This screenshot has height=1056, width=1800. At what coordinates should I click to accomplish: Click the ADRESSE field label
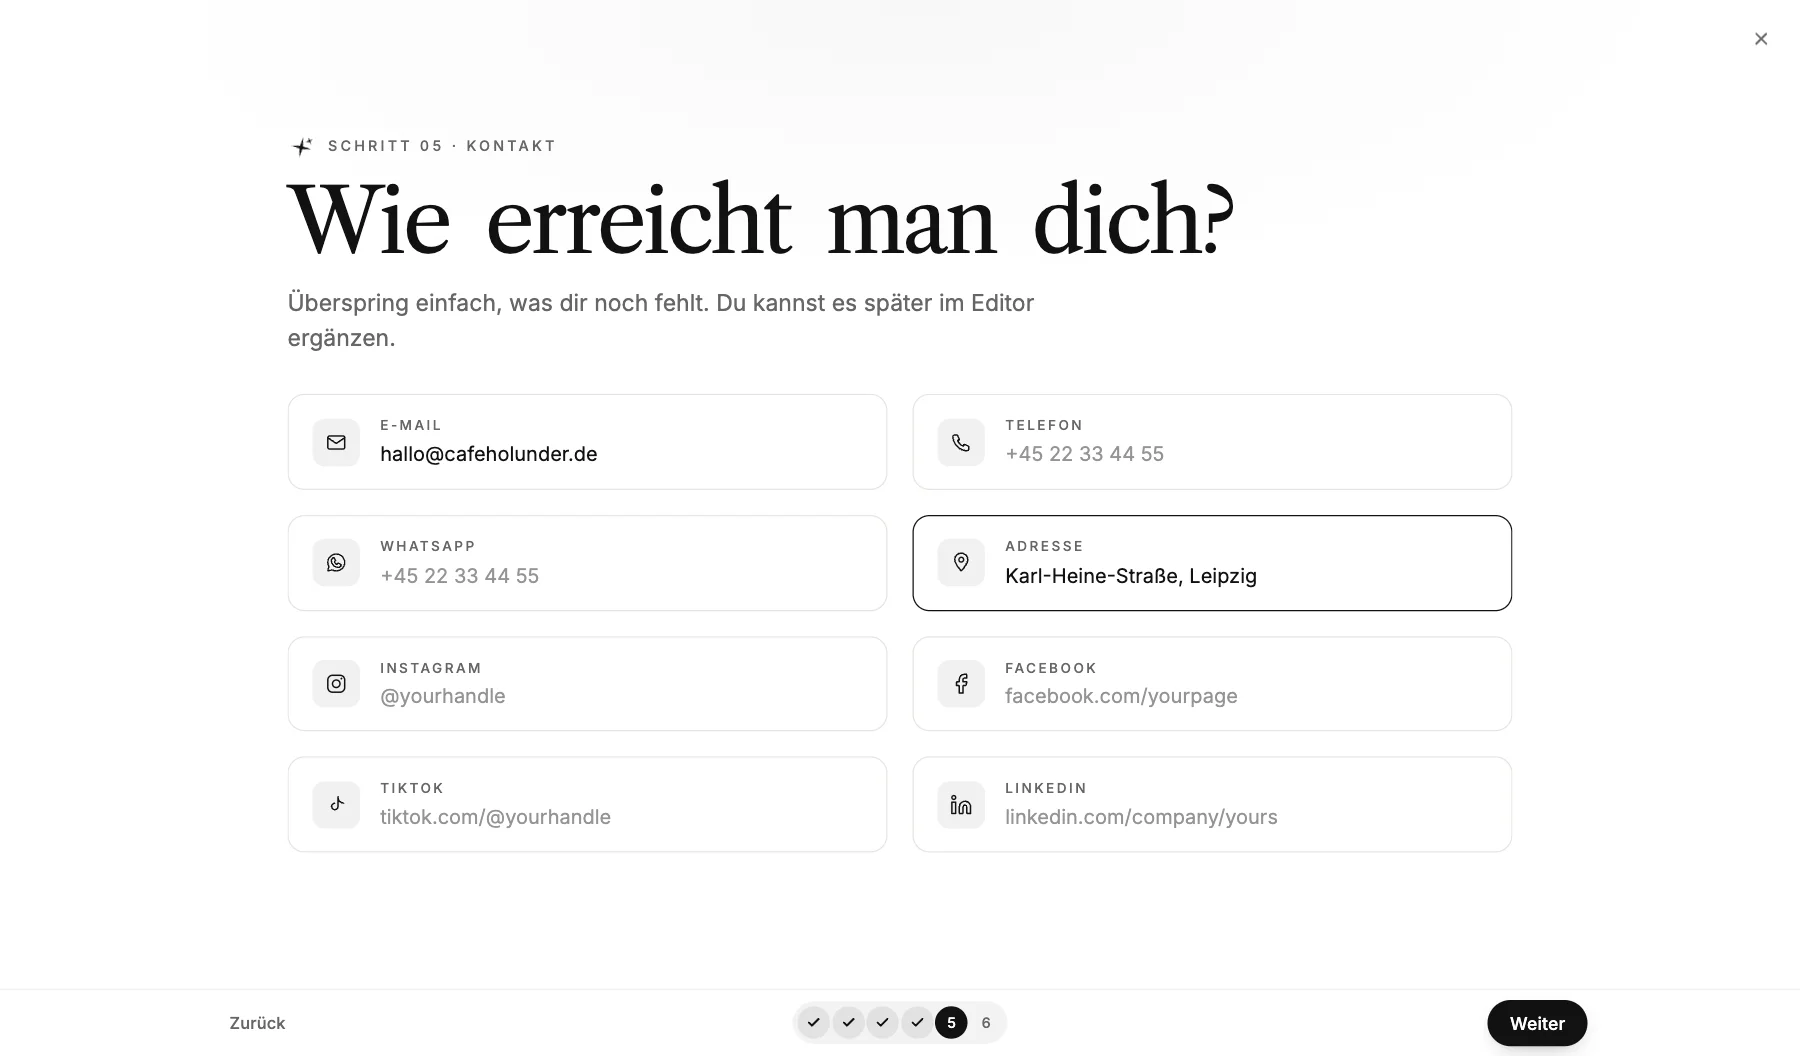pos(1044,546)
